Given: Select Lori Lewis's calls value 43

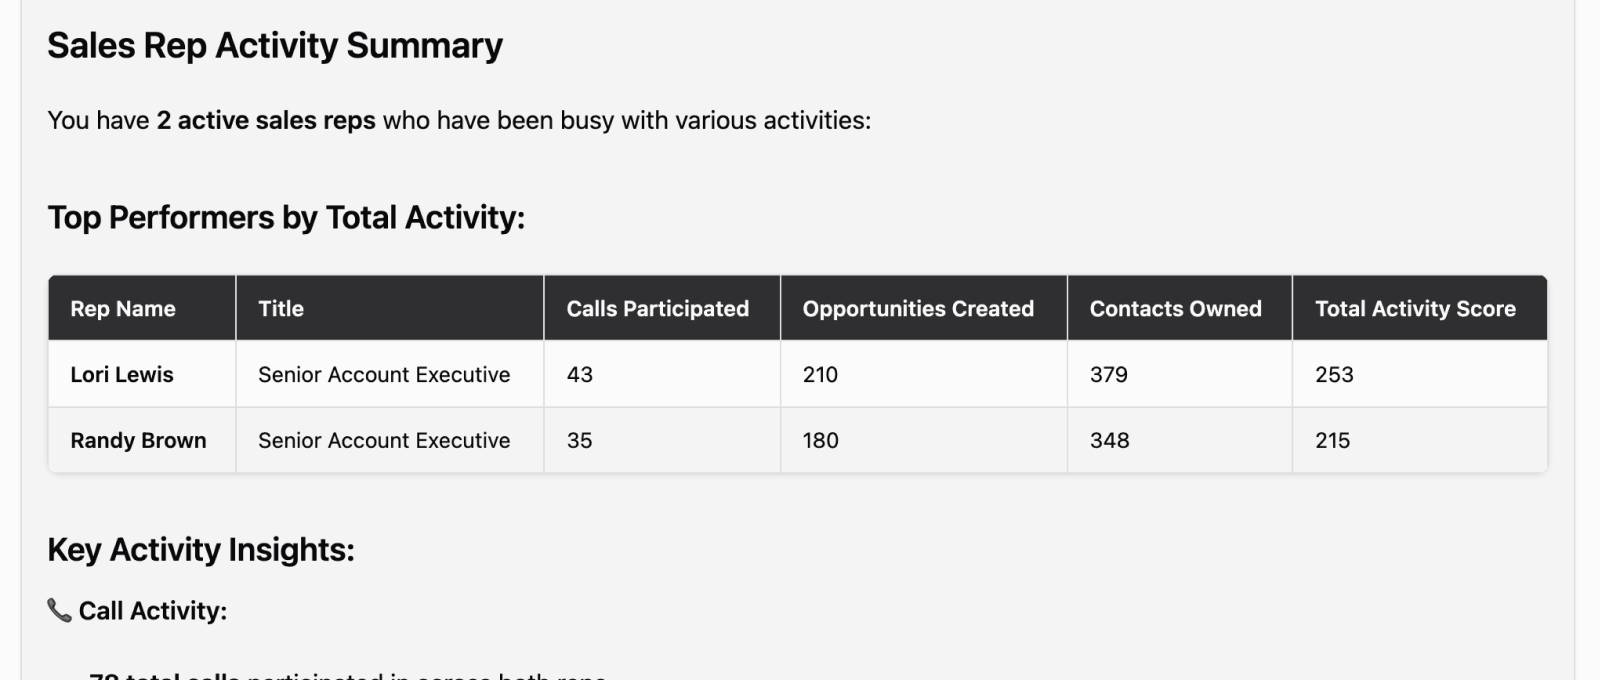Looking at the screenshot, I should (x=580, y=374).
